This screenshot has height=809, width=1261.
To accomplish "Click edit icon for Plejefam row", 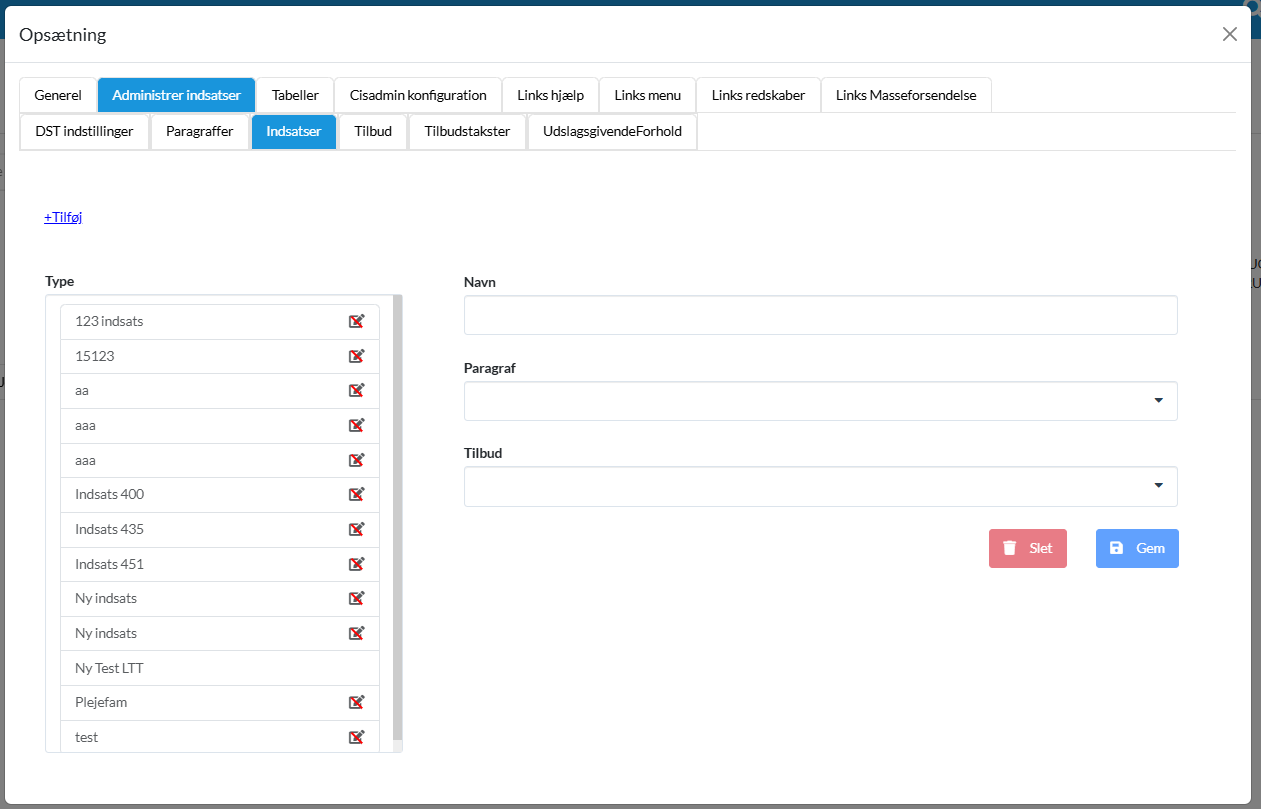I will (x=356, y=702).
